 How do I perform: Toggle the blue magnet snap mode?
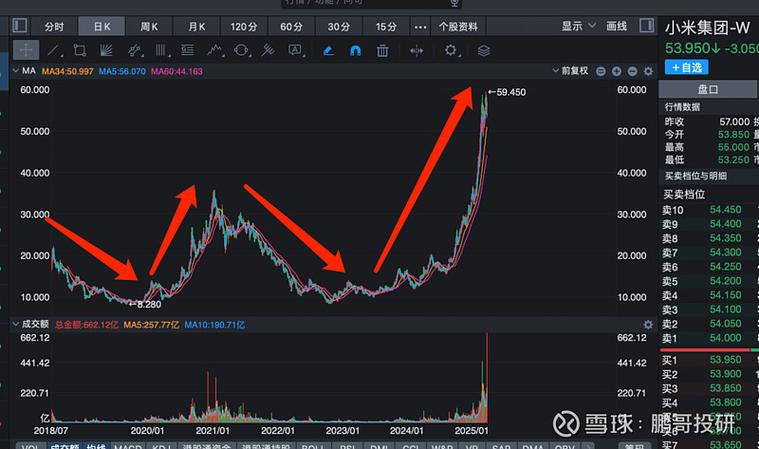tap(355, 50)
